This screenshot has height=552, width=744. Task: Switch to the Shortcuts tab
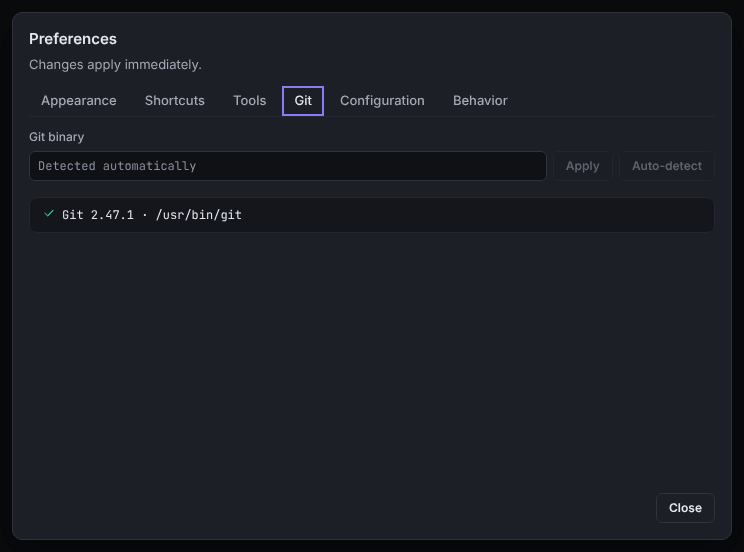175,101
